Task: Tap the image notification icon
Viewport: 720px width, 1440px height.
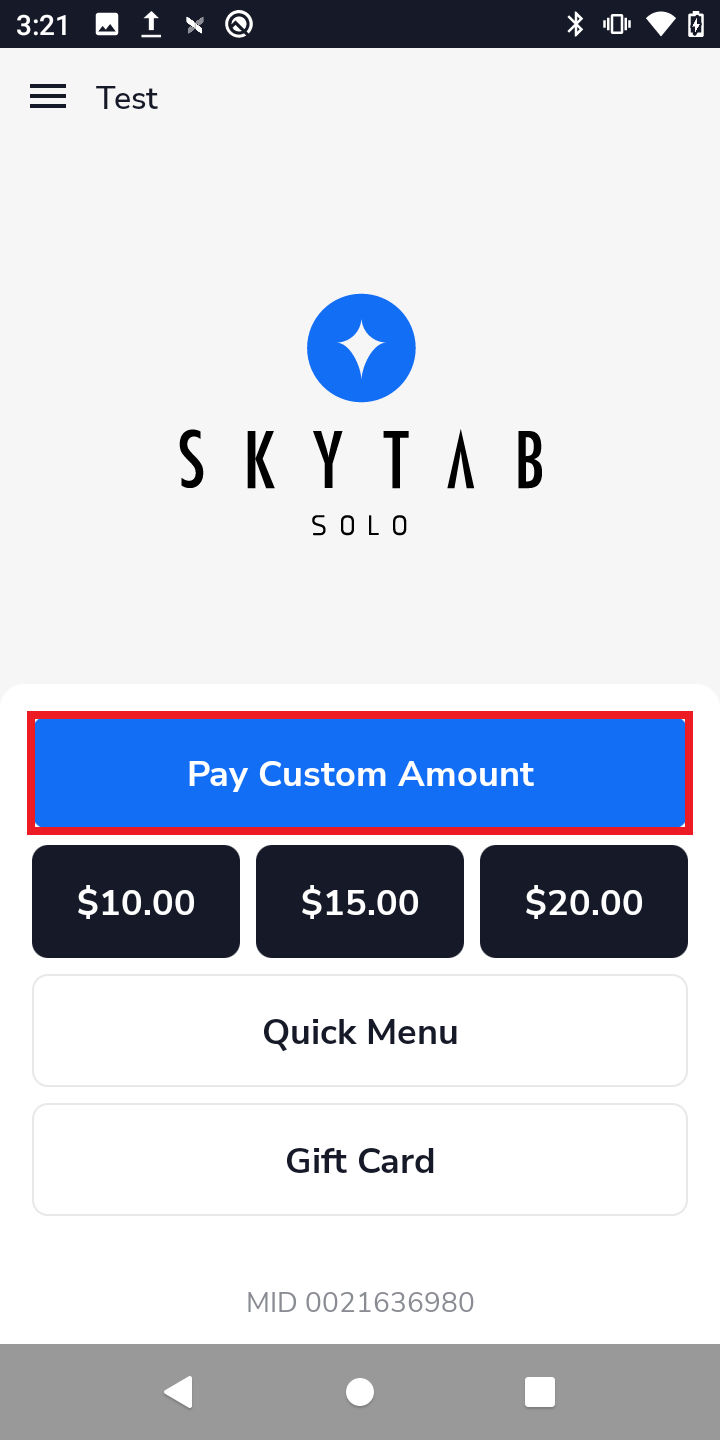Action: pos(107,24)
